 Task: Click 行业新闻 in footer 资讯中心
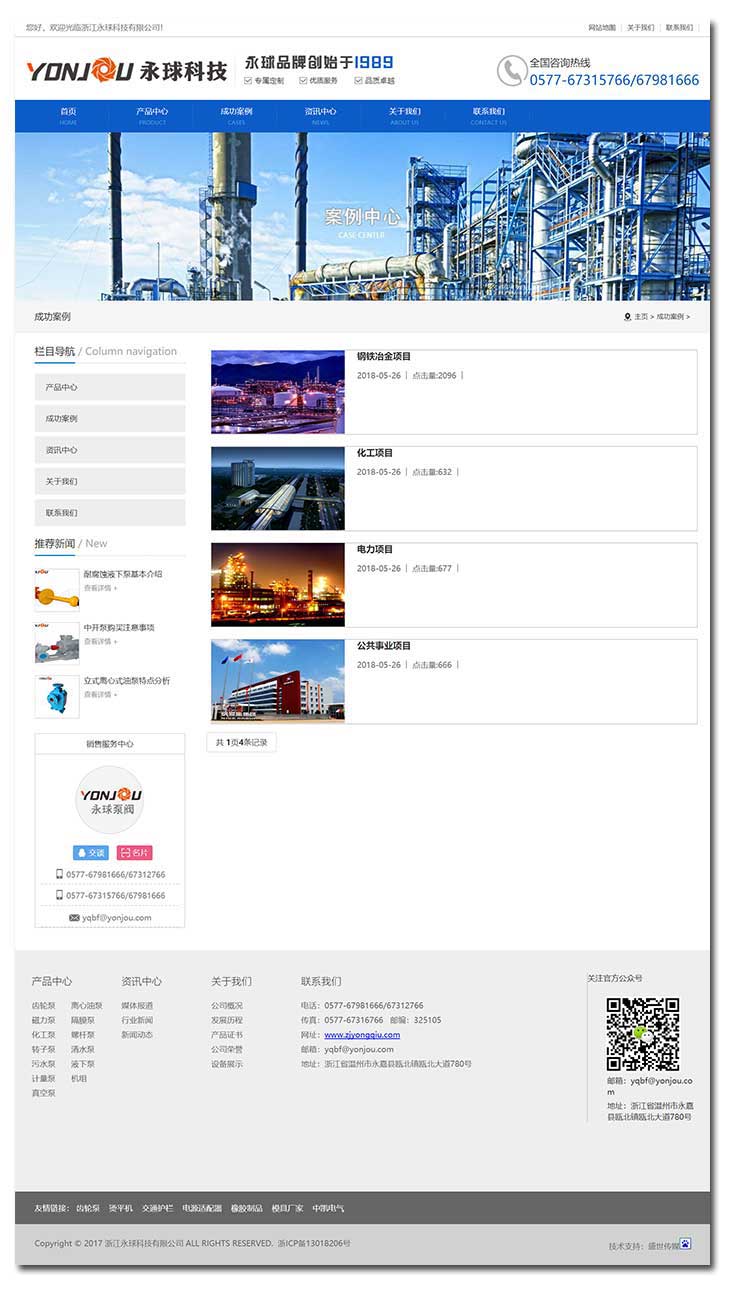[x=138, y=1020]
